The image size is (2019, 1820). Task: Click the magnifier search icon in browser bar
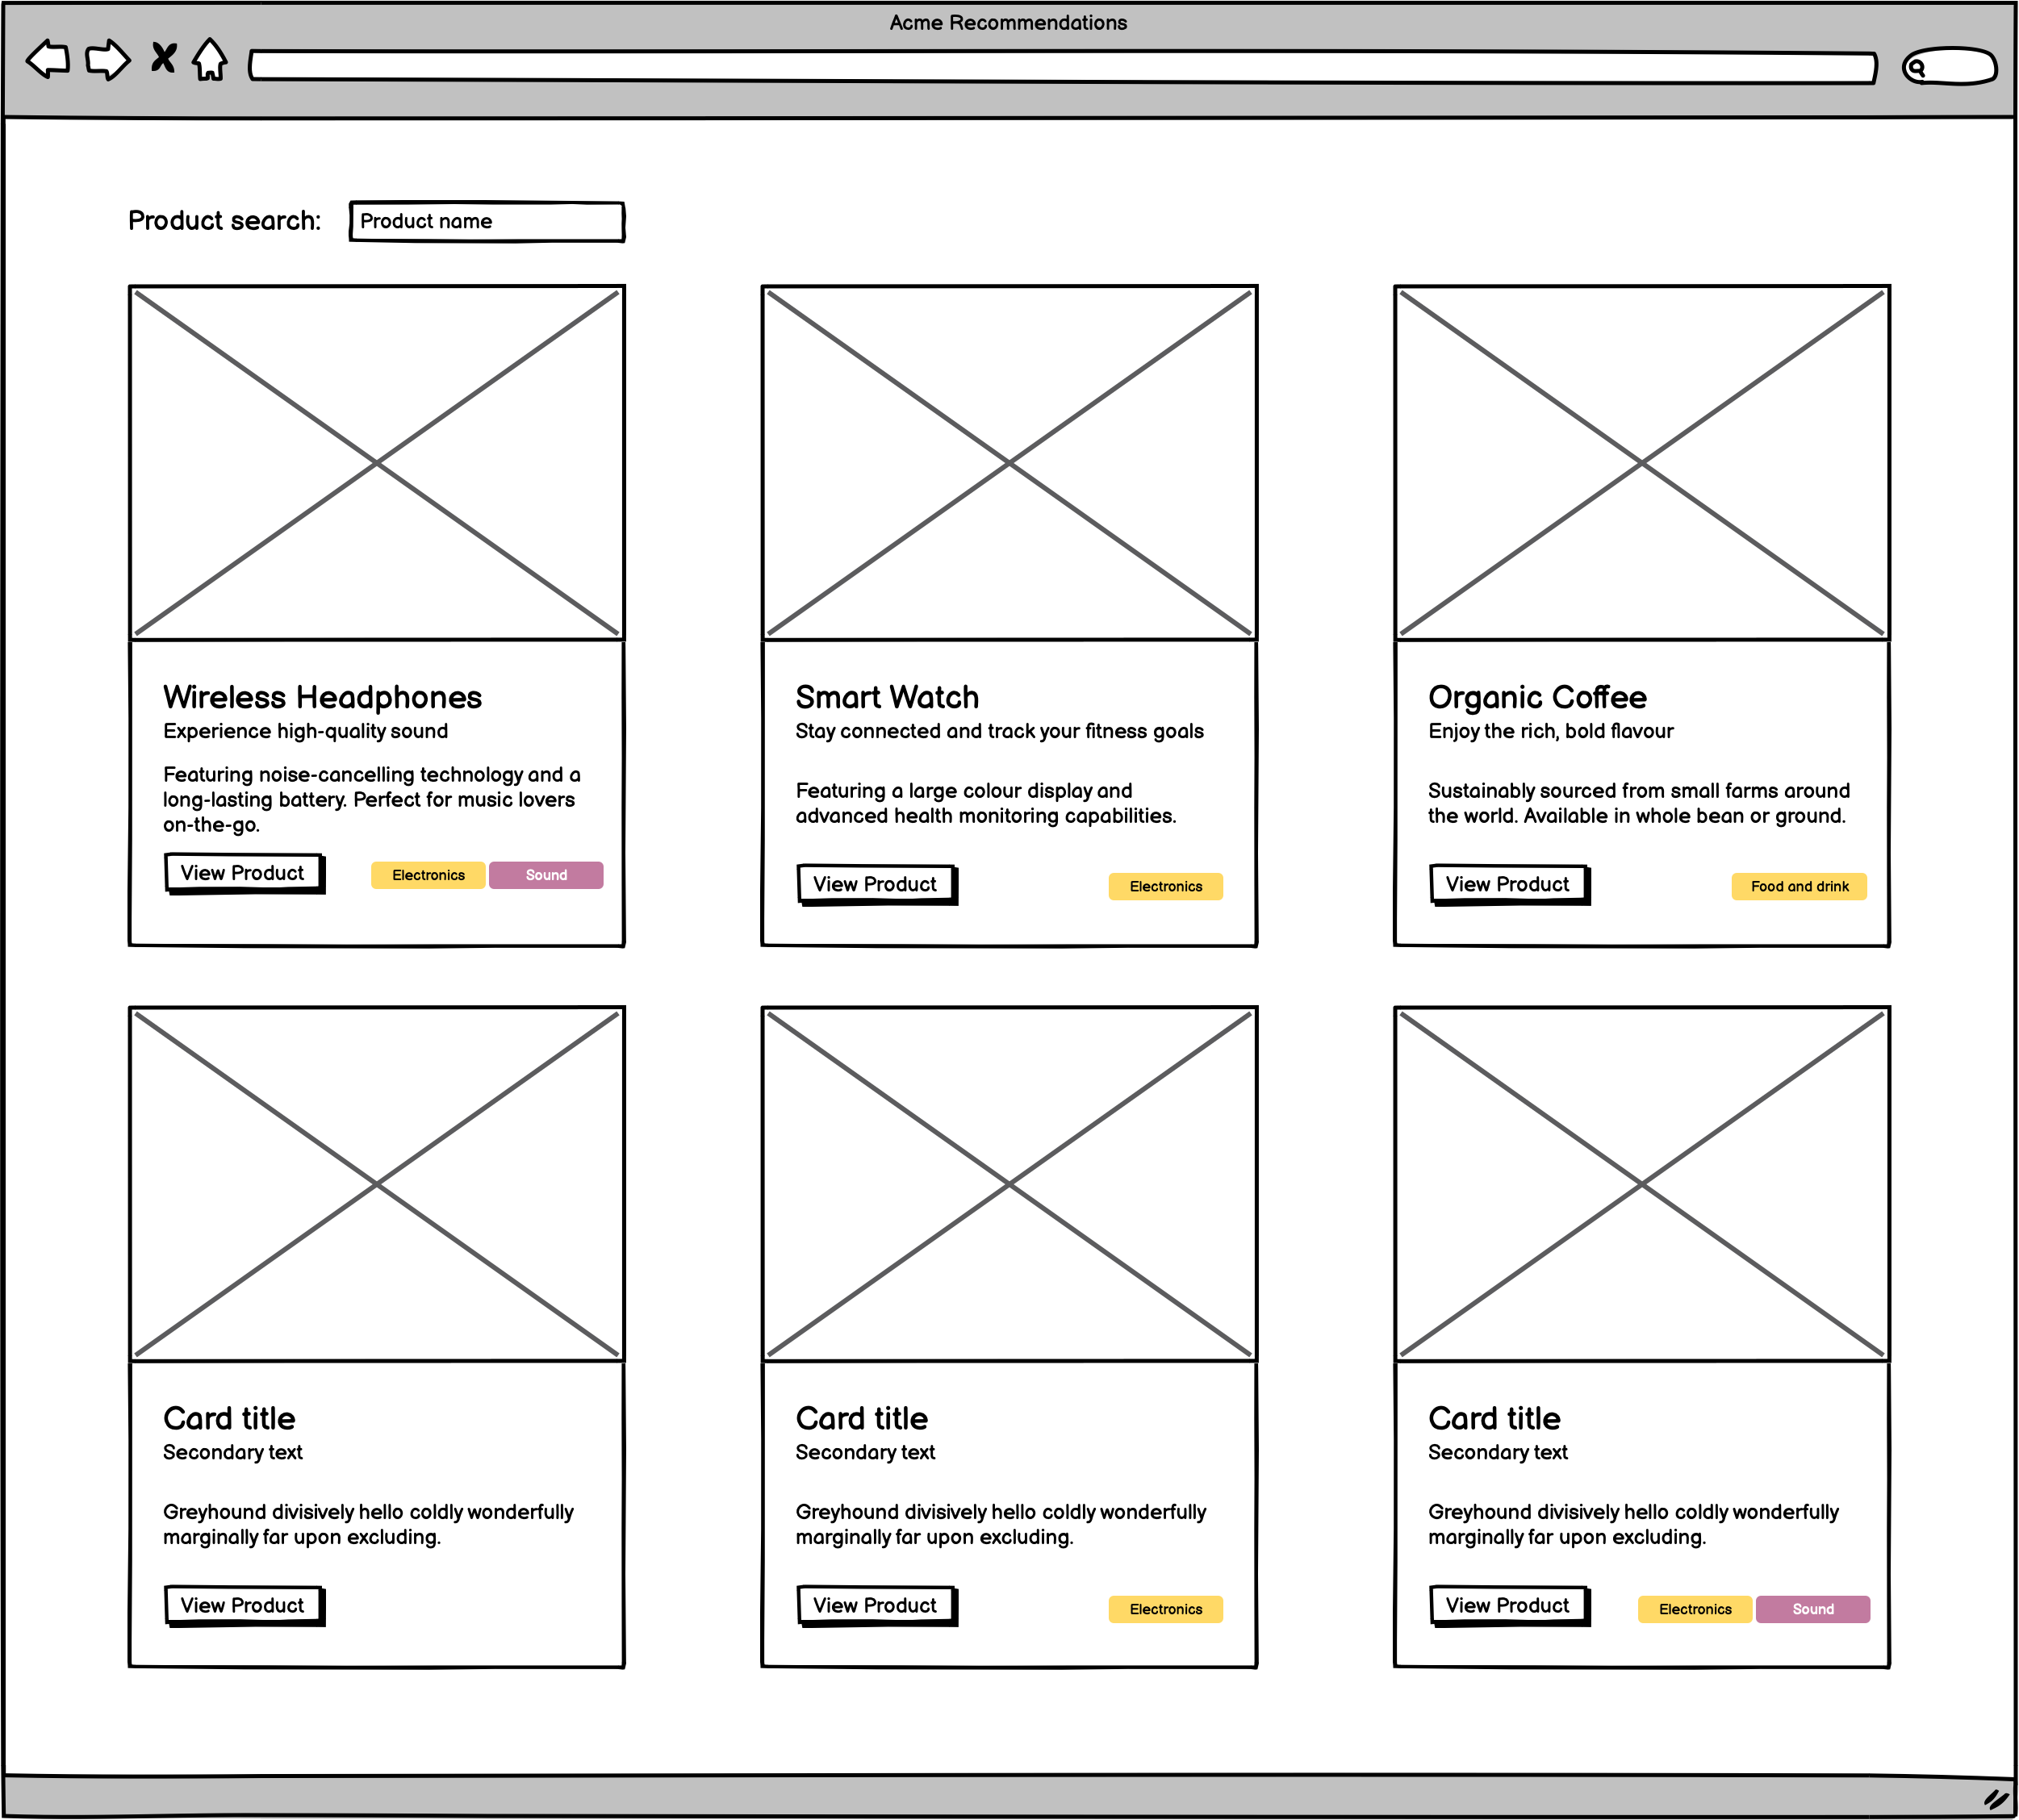click(x=1916, y=67)
